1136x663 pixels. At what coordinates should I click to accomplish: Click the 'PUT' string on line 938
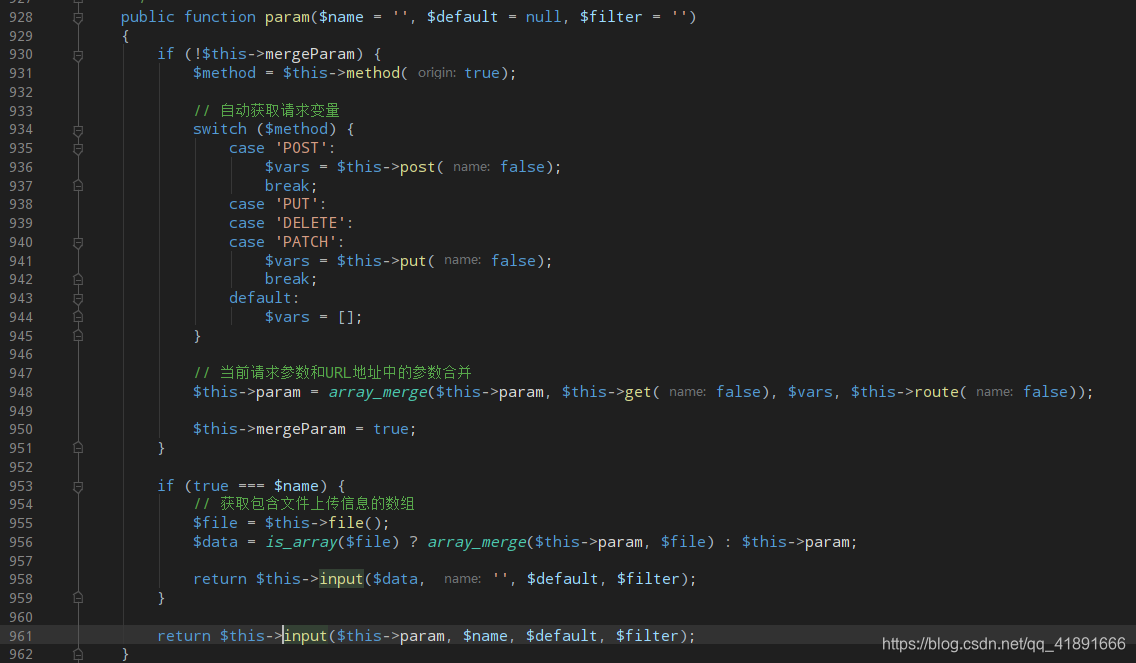(296, 204)
